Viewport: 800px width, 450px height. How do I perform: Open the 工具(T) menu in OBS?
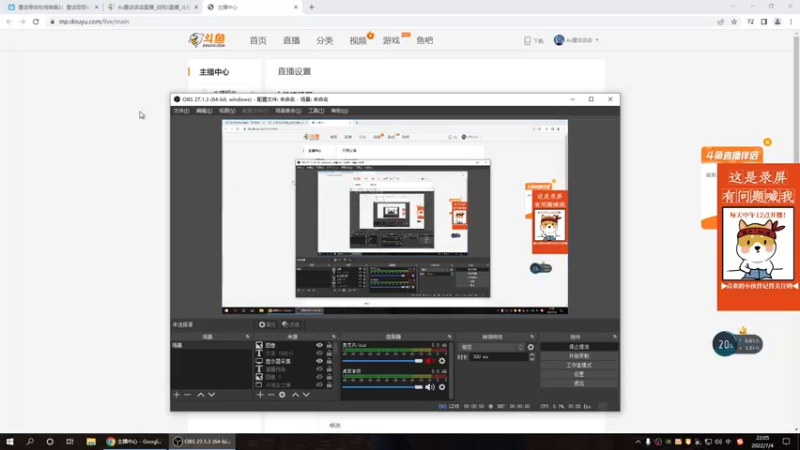[x=316, y=111]
